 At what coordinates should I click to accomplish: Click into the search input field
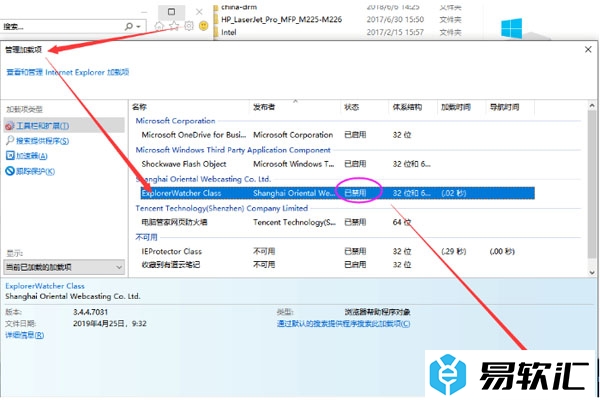[x=63, y=26]
